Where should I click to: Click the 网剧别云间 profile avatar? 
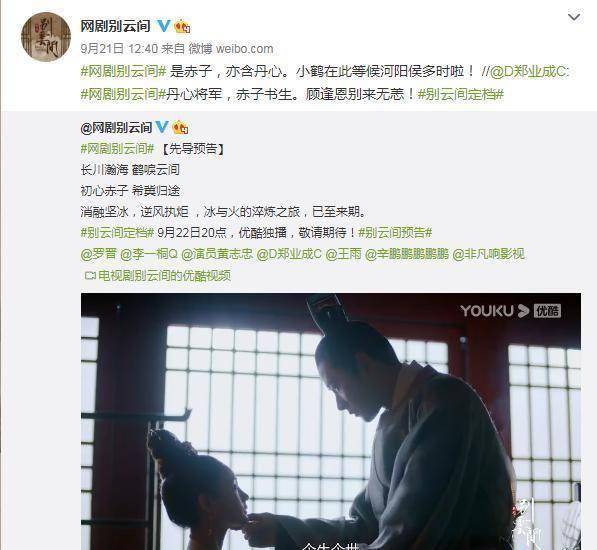pyautogui.click(x=46, y=37)
